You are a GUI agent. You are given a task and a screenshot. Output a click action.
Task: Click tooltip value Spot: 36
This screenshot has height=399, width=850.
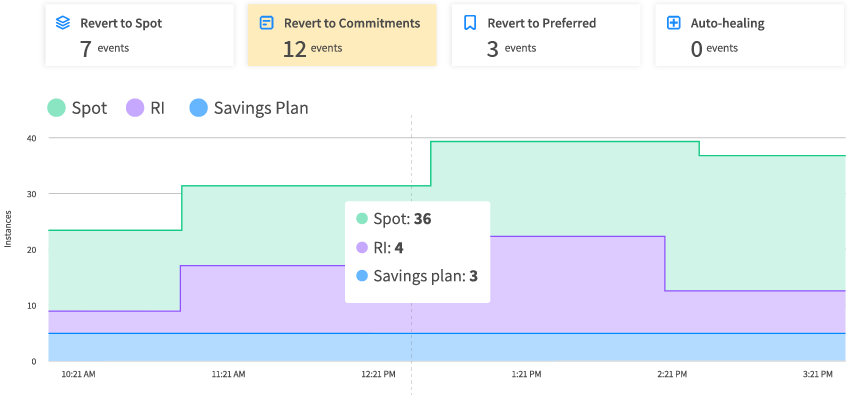(x=394, y=219)
